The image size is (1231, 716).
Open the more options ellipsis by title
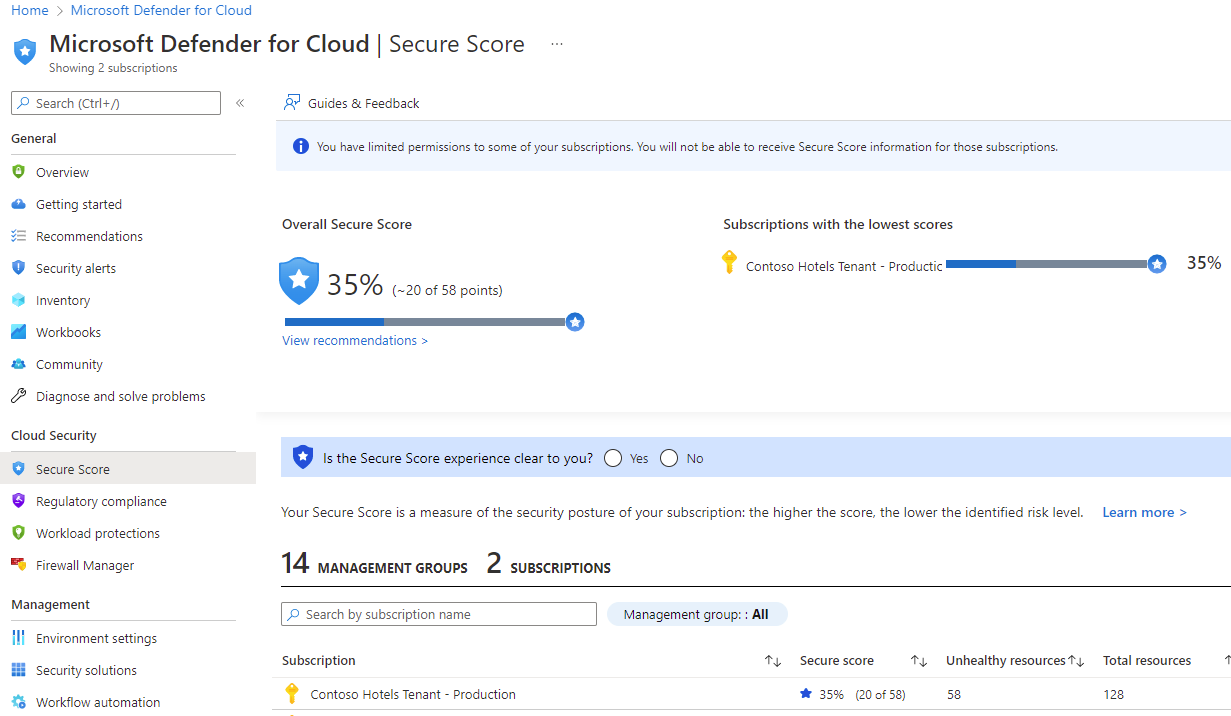[x=557, y=45]
